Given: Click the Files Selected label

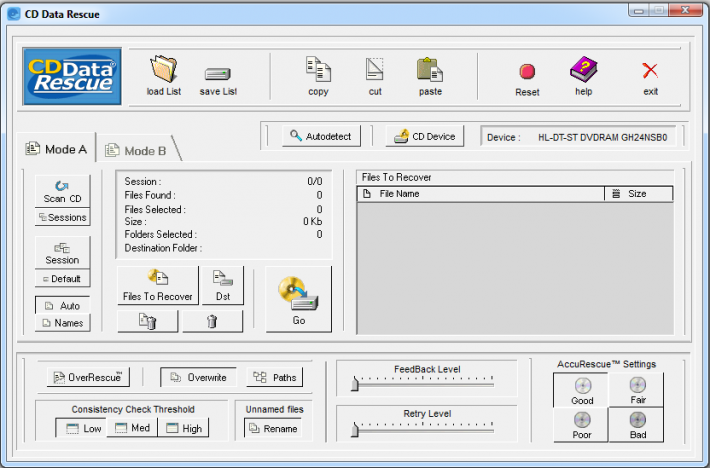Looking at the screenshot, I should 155,210.
